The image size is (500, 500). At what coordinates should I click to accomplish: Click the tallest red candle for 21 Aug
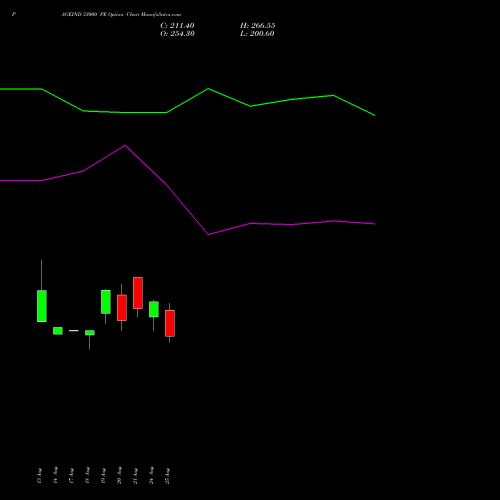138,293
